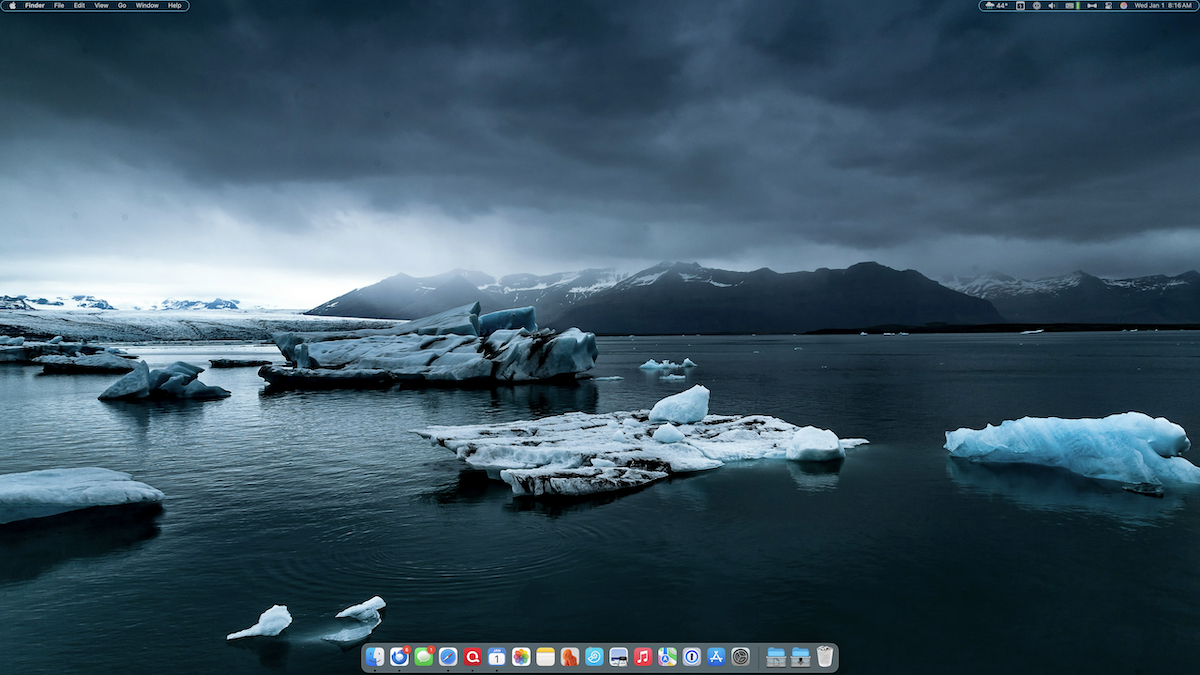Screen dimensions: 1200x675
Task: Open Messages app in the Dock
Action: (424, 657)
